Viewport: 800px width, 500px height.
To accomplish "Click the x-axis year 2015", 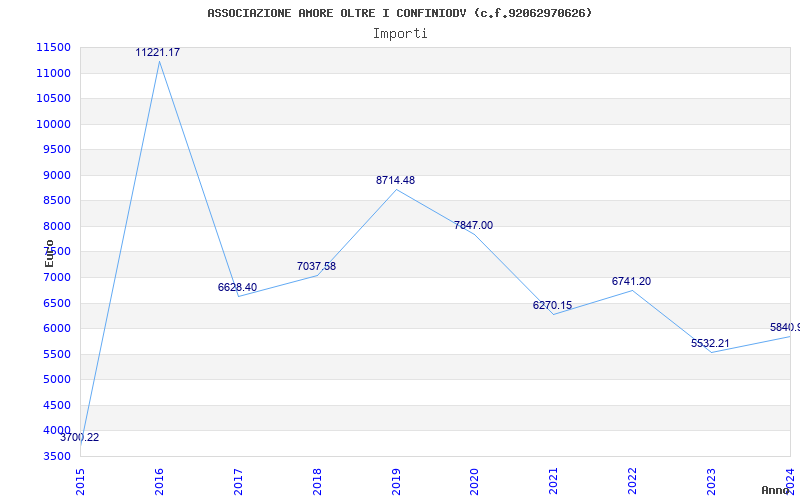I will (80, 482).
